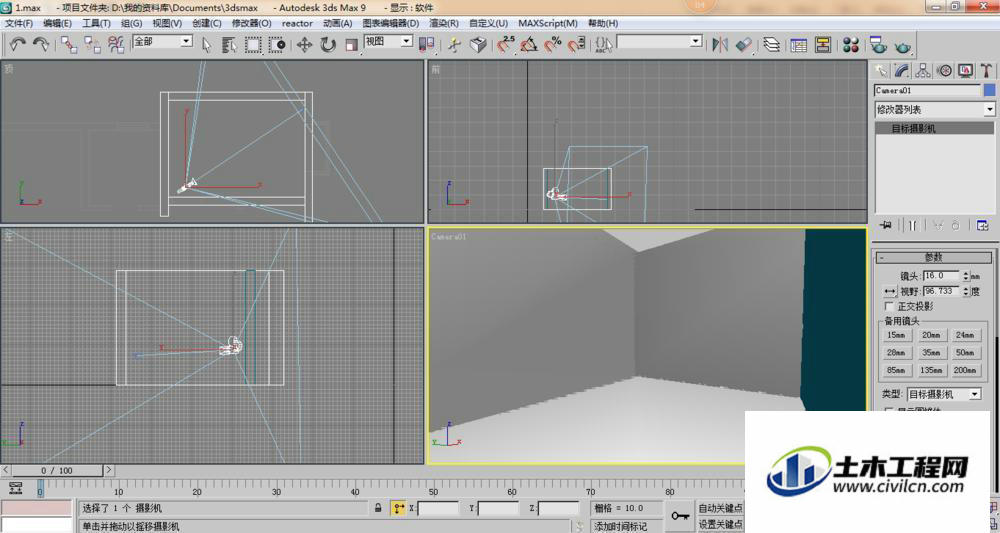This screenshot has height=533, width=1000.
Task: Activate Select and Scale tool
Action: (x=351, y=45)
